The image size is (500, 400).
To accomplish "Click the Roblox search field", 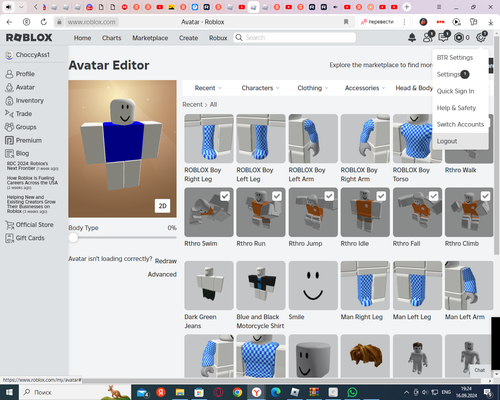I will coord(294,38).
